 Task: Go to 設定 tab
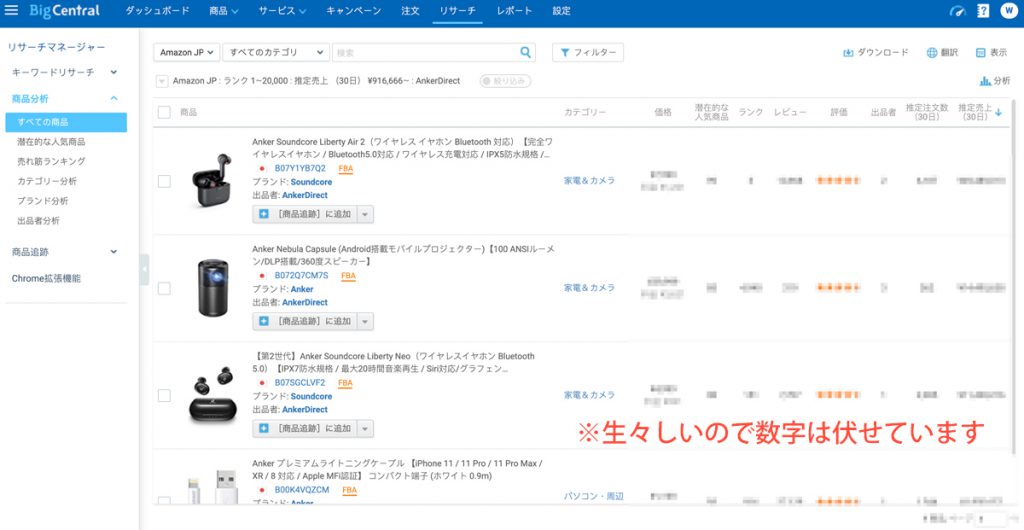(562, 11)
